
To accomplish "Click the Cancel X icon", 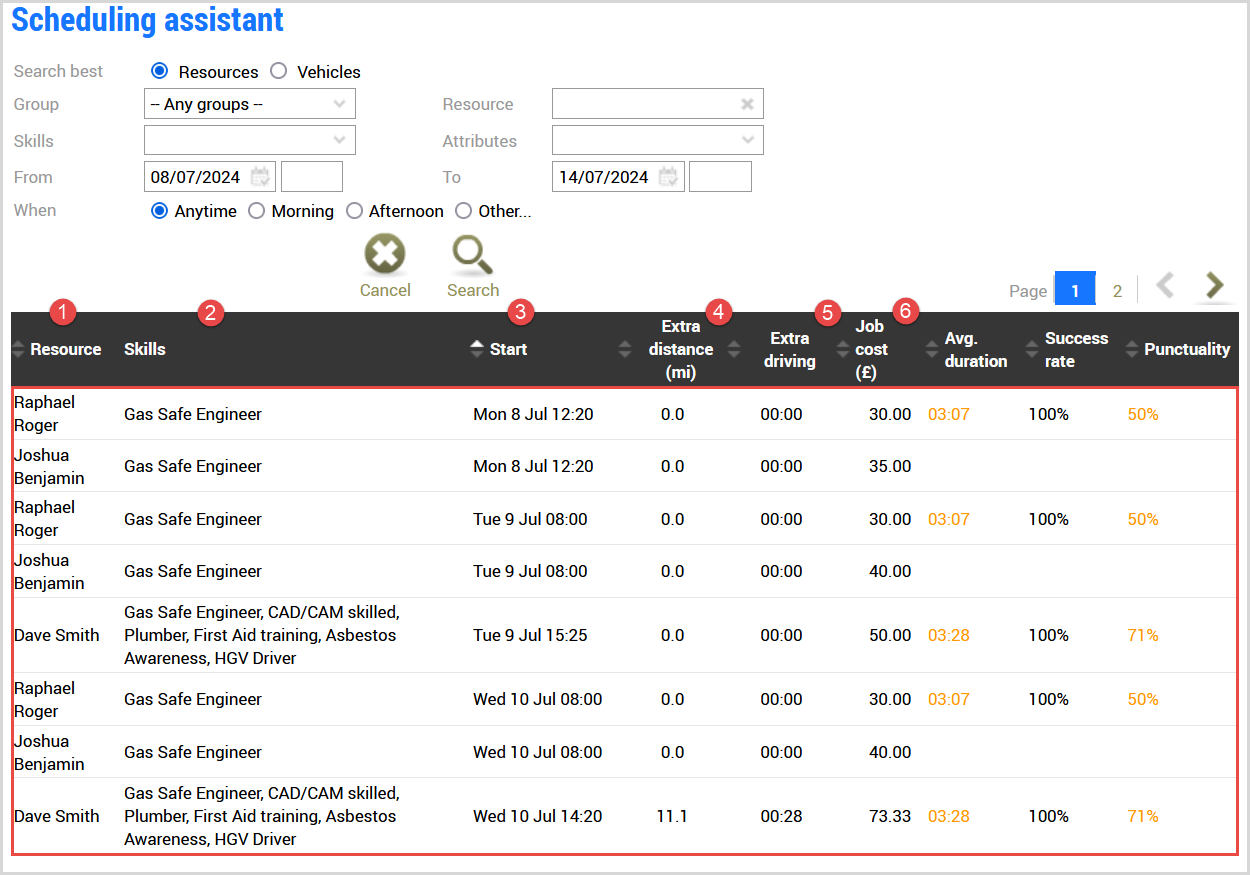I will click(x=385, y=255).
